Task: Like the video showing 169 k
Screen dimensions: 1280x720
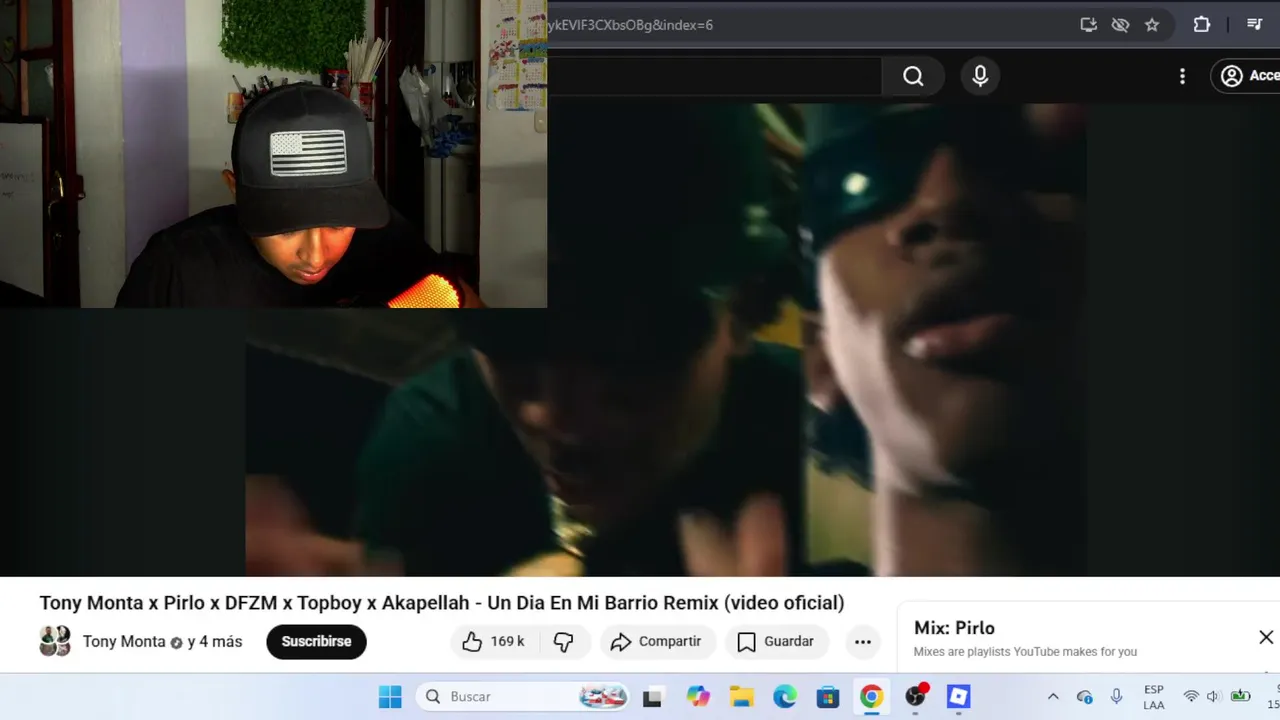Action: pyautogui.click(x=494, y=642)
